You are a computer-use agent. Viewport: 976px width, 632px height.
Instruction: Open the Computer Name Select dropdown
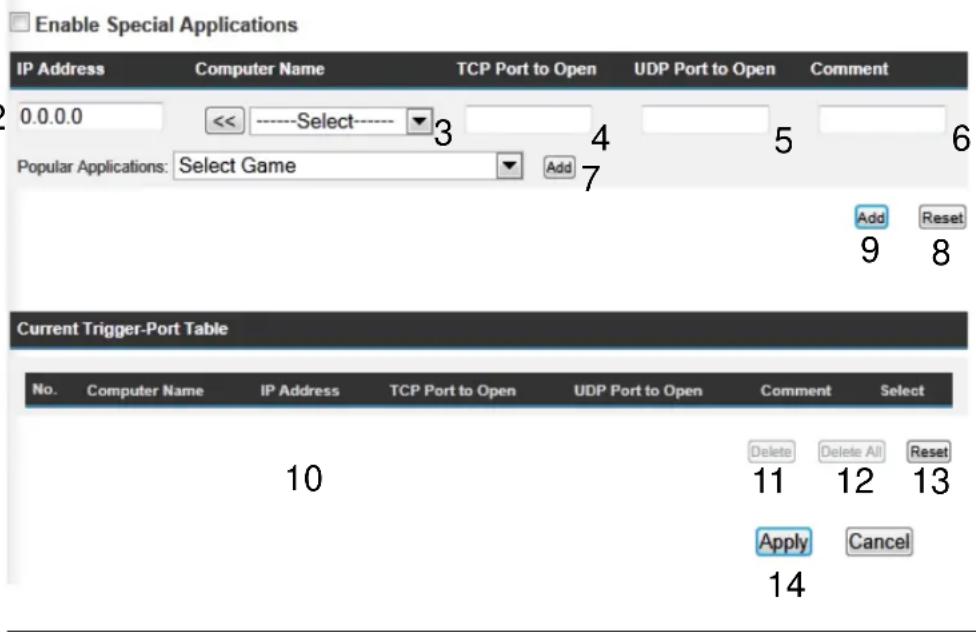(x=341, y=121)
